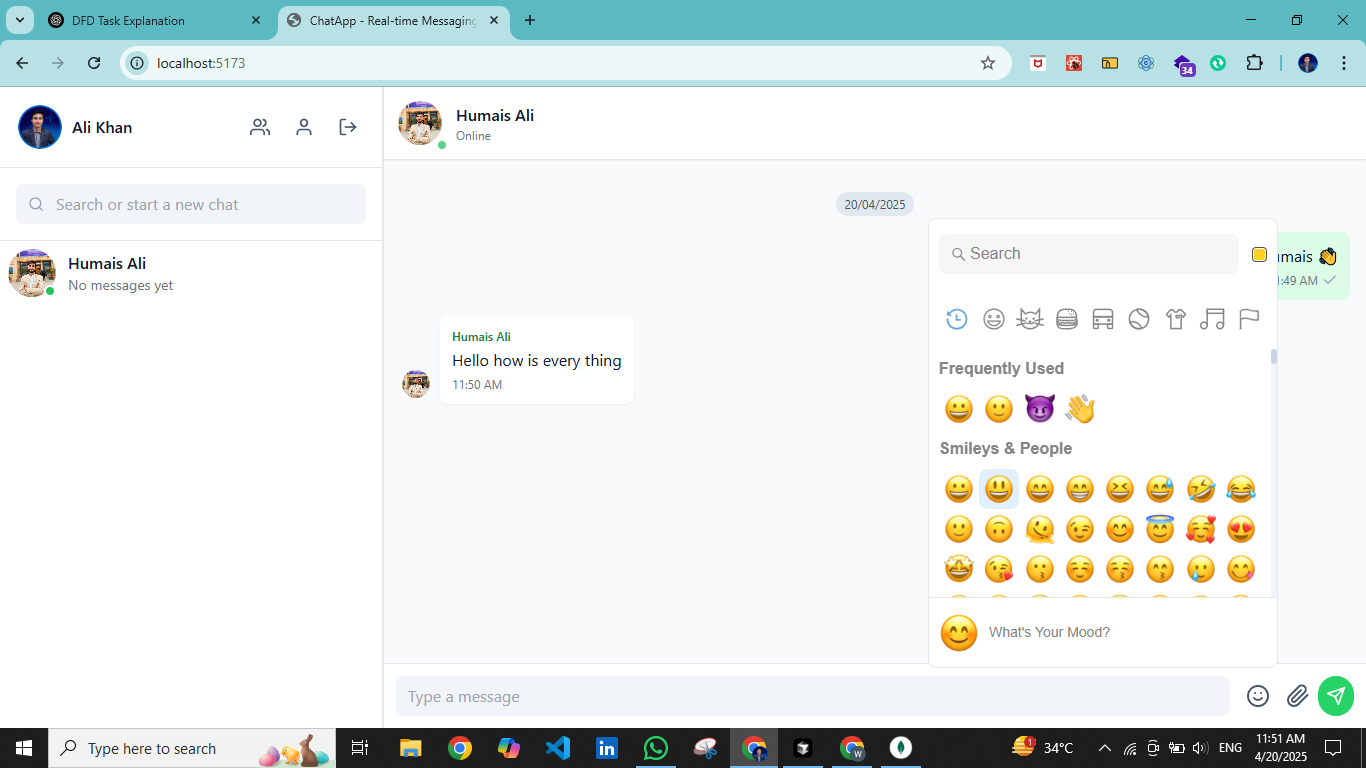1366x768 pixels.
Task: Switch to the ChatApp browser tab
Action: (390, 19)
